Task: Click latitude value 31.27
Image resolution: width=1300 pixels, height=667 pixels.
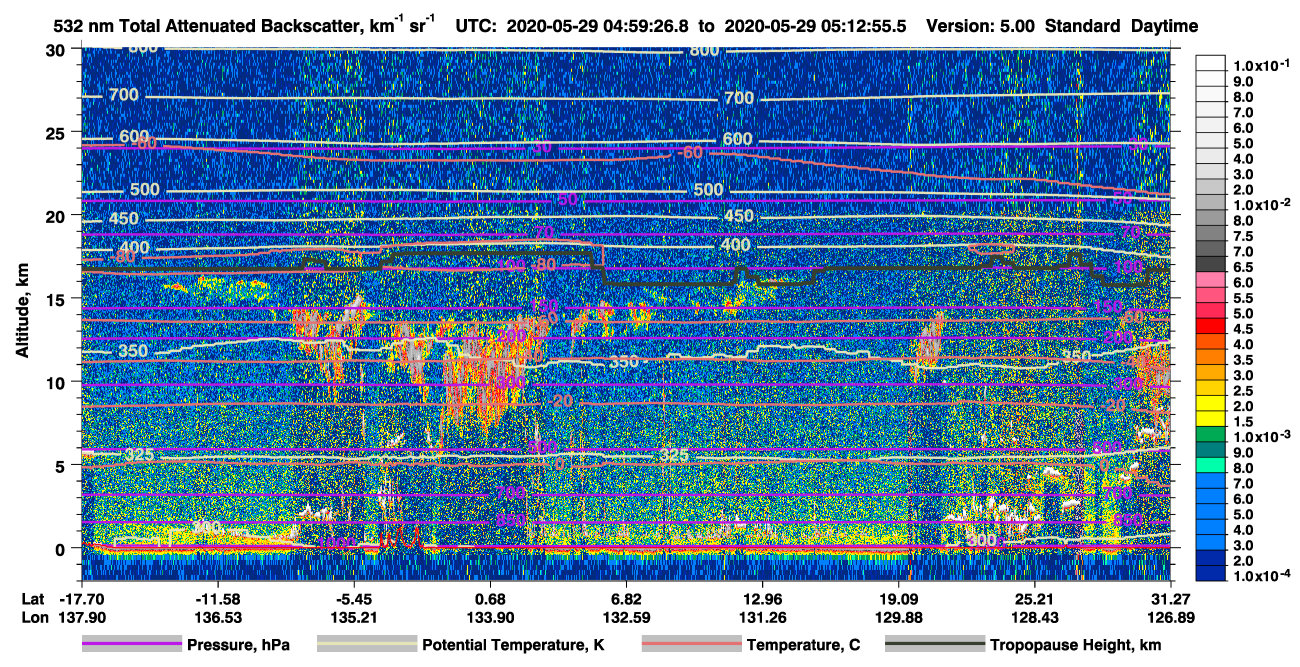Action: [1171, 600]
